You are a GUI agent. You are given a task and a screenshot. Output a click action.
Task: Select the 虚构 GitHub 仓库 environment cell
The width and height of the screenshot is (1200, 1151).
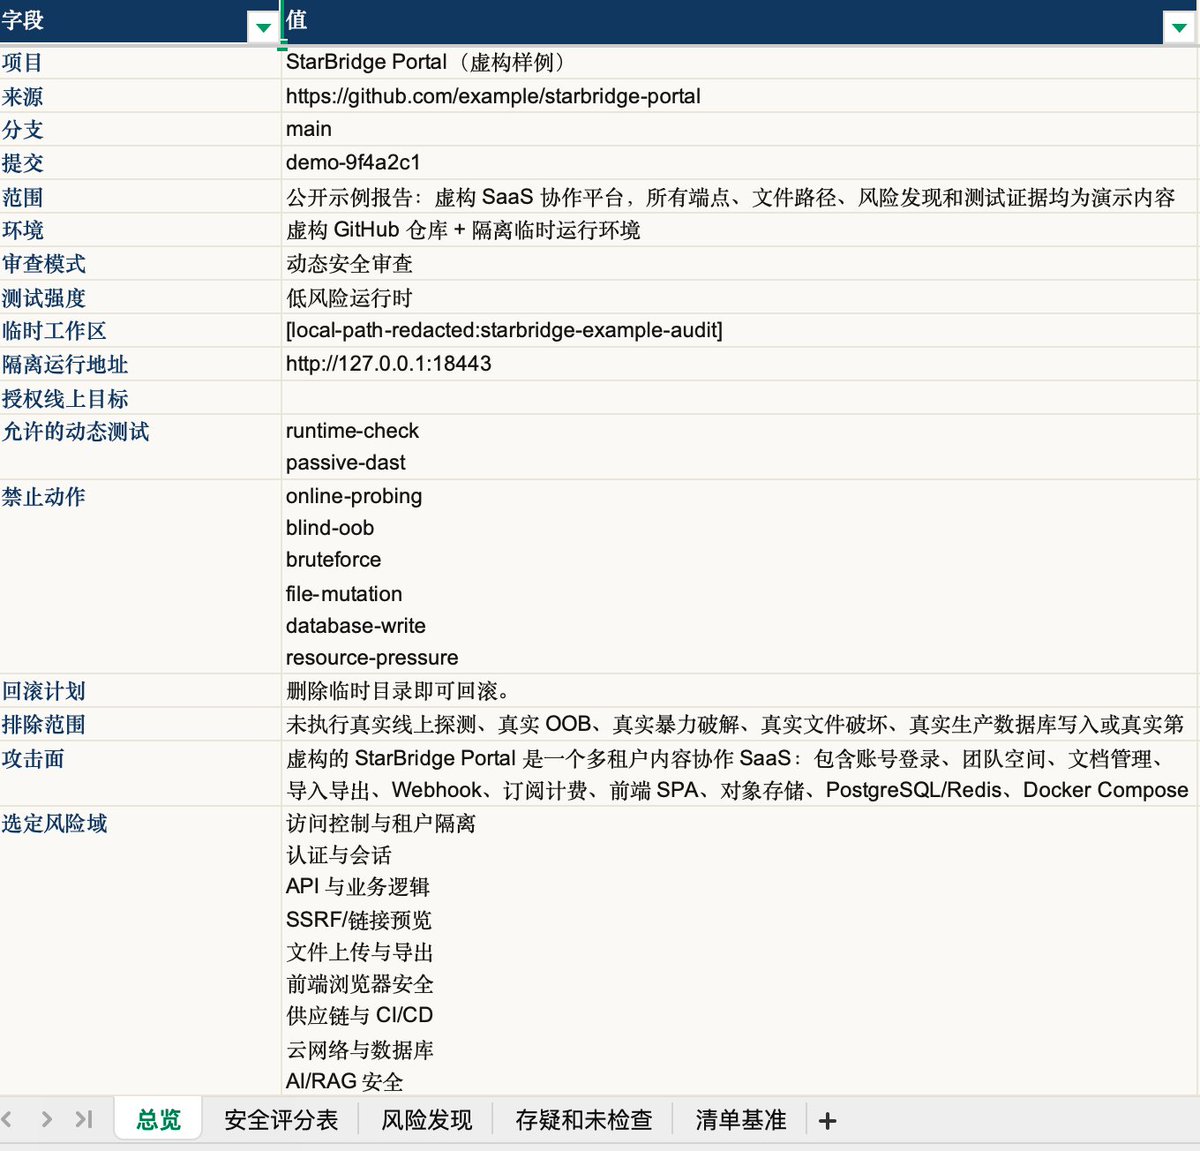740,230
